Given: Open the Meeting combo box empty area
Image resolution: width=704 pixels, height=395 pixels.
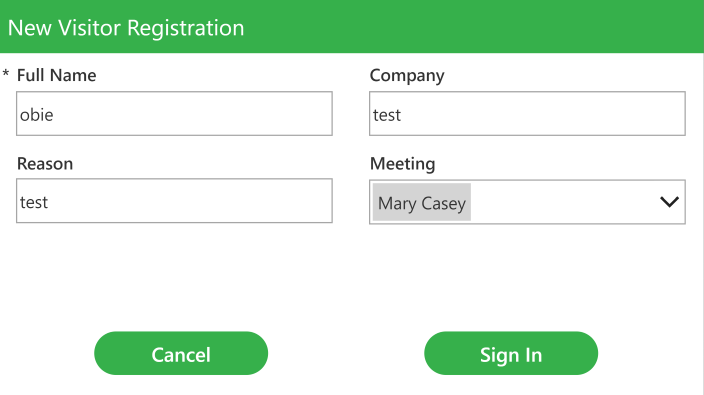Looking at the screenshot, I should (563, 202).
